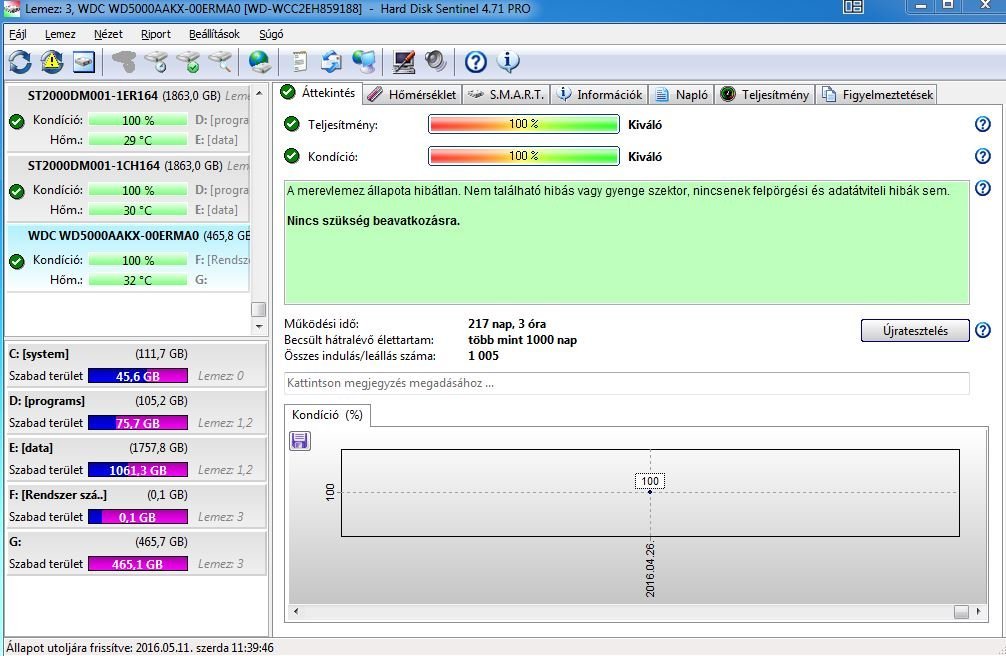The image size is (1006, 656).
Task: Click the C: [system] free space bar 45,6 GB
Action: 138,376
